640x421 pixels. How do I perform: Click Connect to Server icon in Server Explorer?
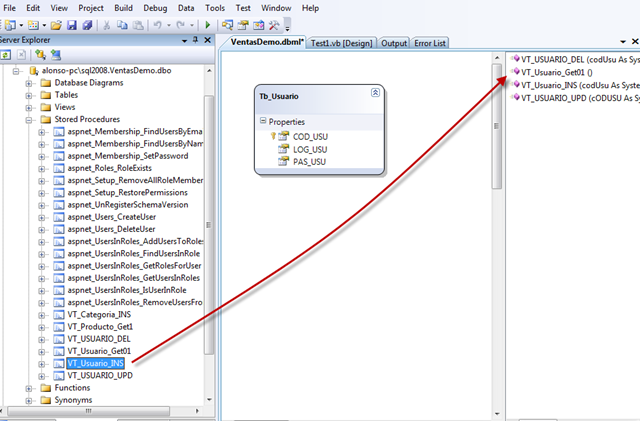[x=56, y=55]
